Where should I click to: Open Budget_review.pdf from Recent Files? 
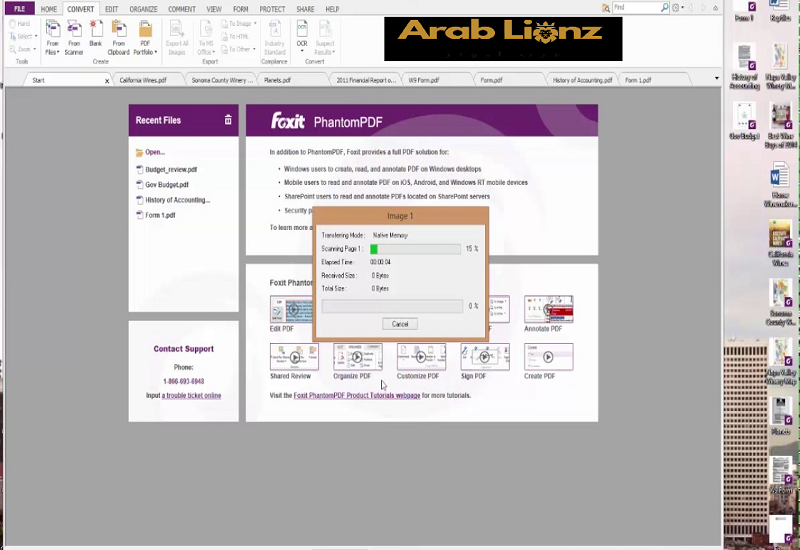(171, 169)
